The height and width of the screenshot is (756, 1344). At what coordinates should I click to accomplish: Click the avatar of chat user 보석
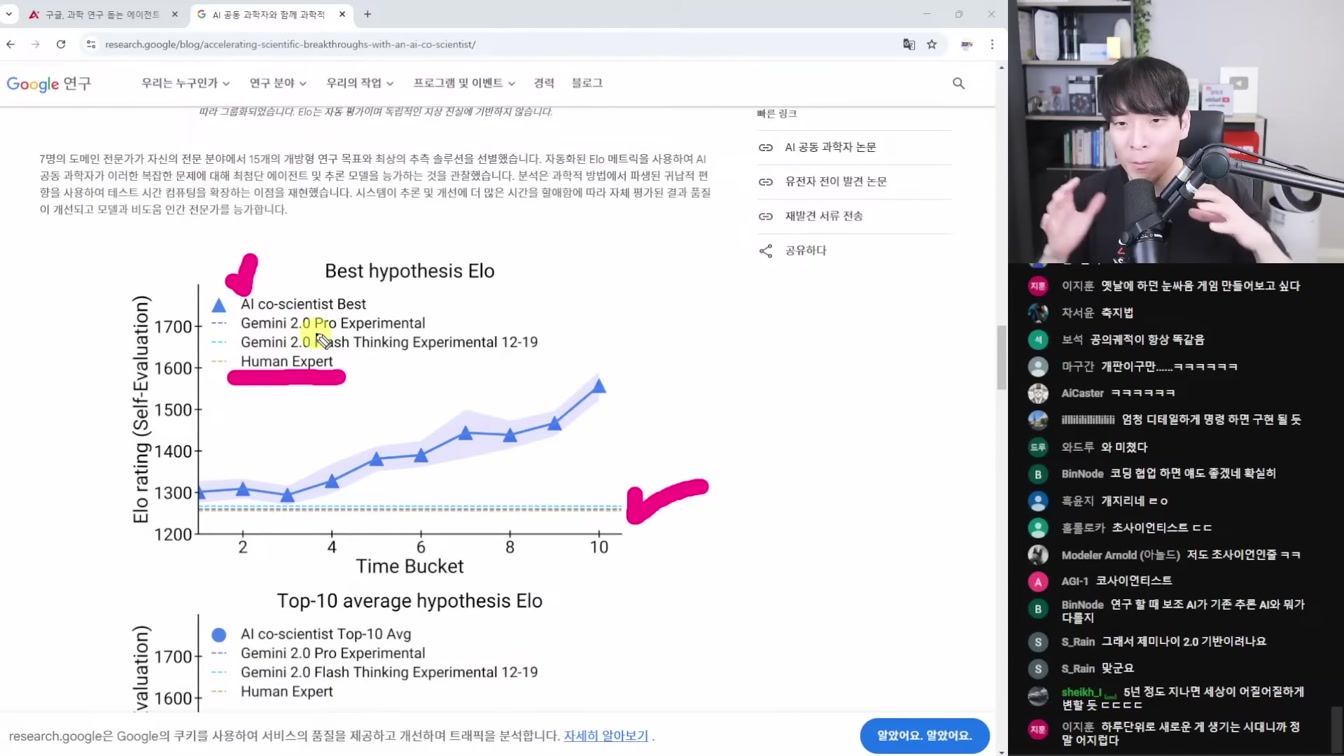[x=1038, y=340]
